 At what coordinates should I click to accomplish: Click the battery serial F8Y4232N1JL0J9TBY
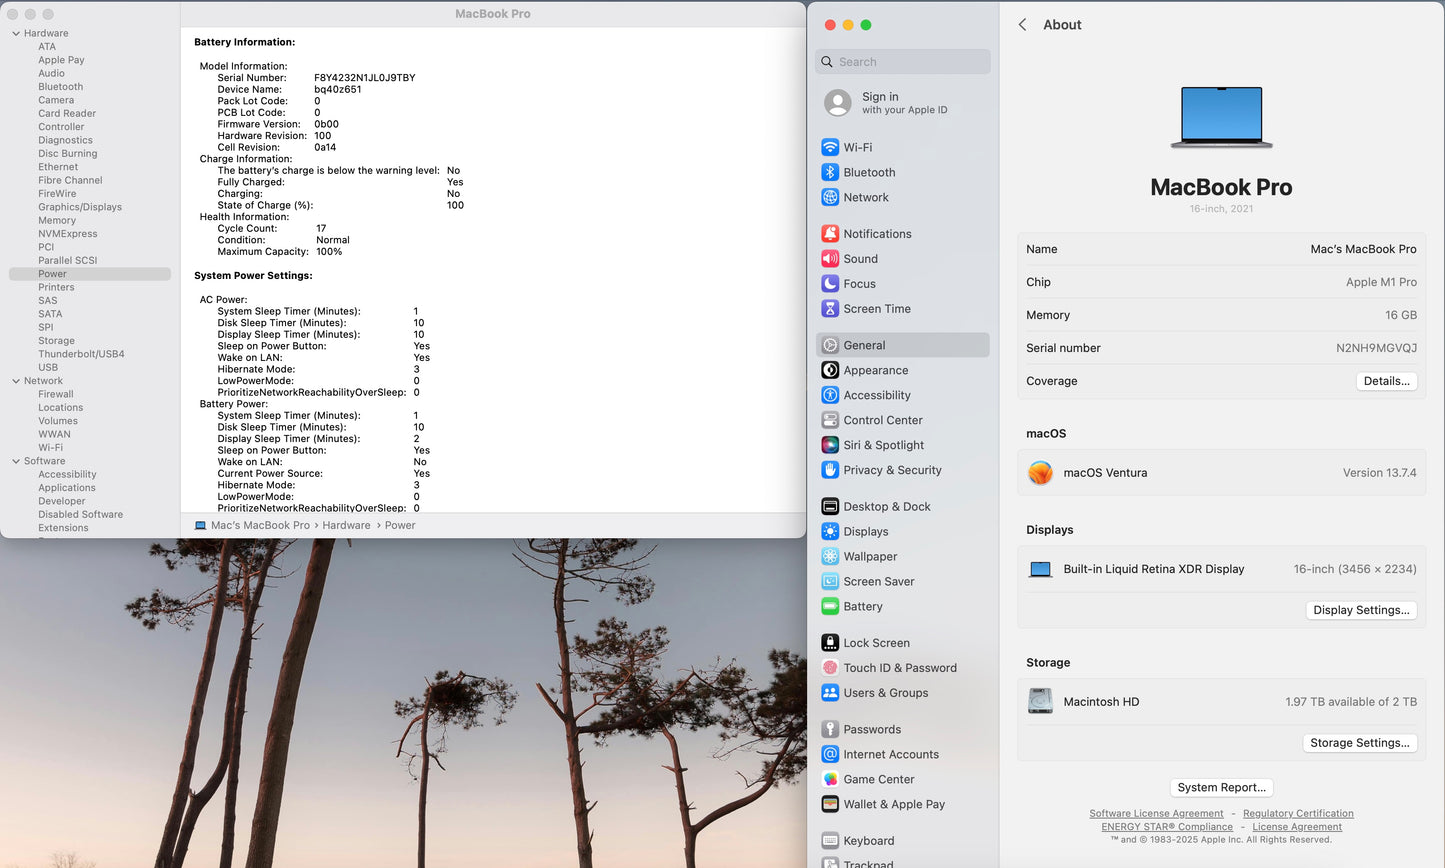click(x=365, y=78)
